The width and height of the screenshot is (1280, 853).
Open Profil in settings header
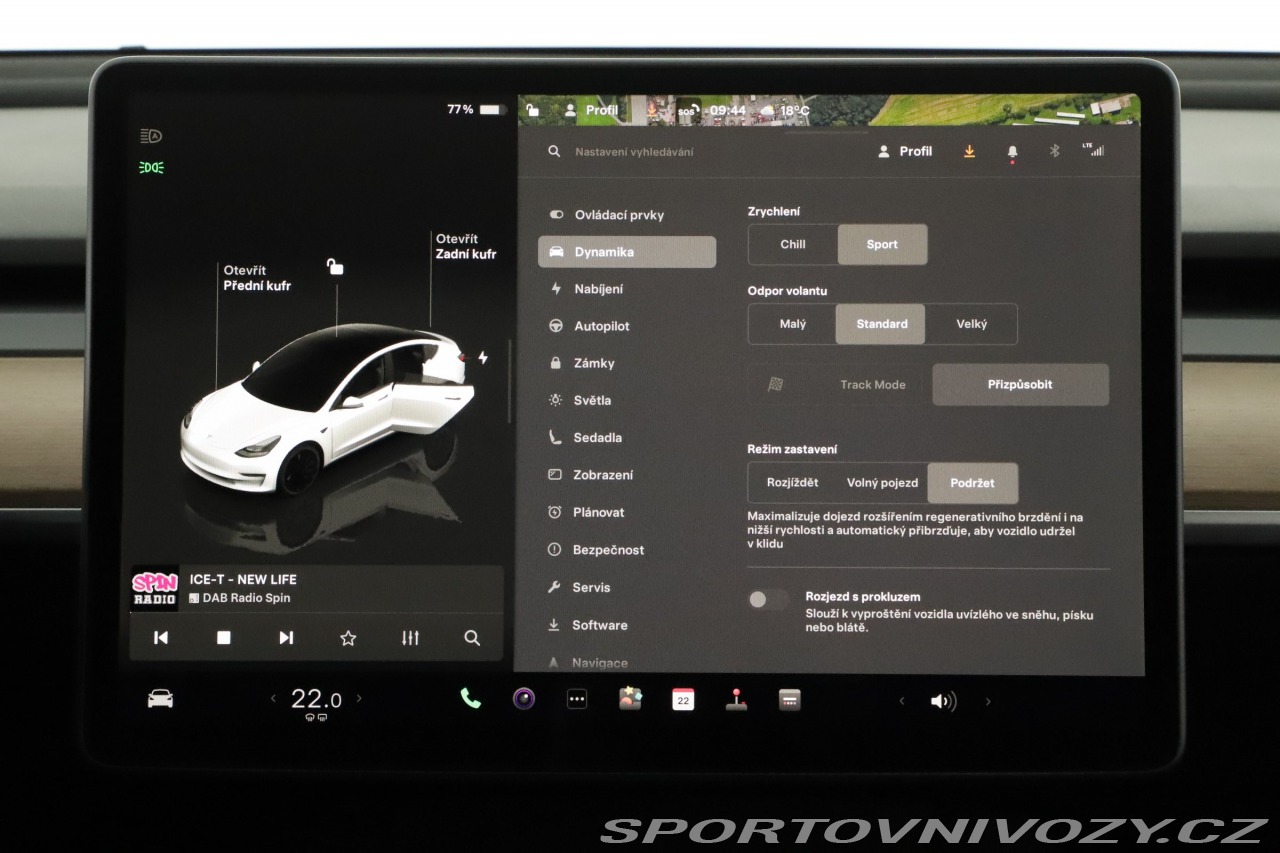point(905,151)
